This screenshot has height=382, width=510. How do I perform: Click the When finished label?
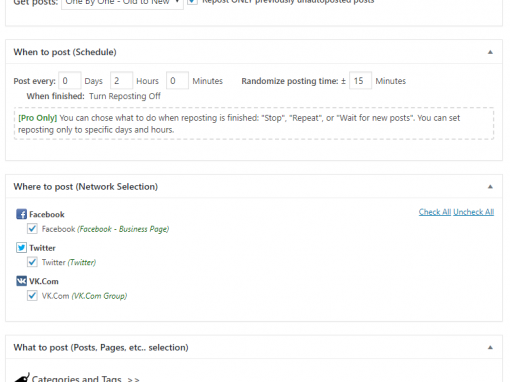(56, 96)
